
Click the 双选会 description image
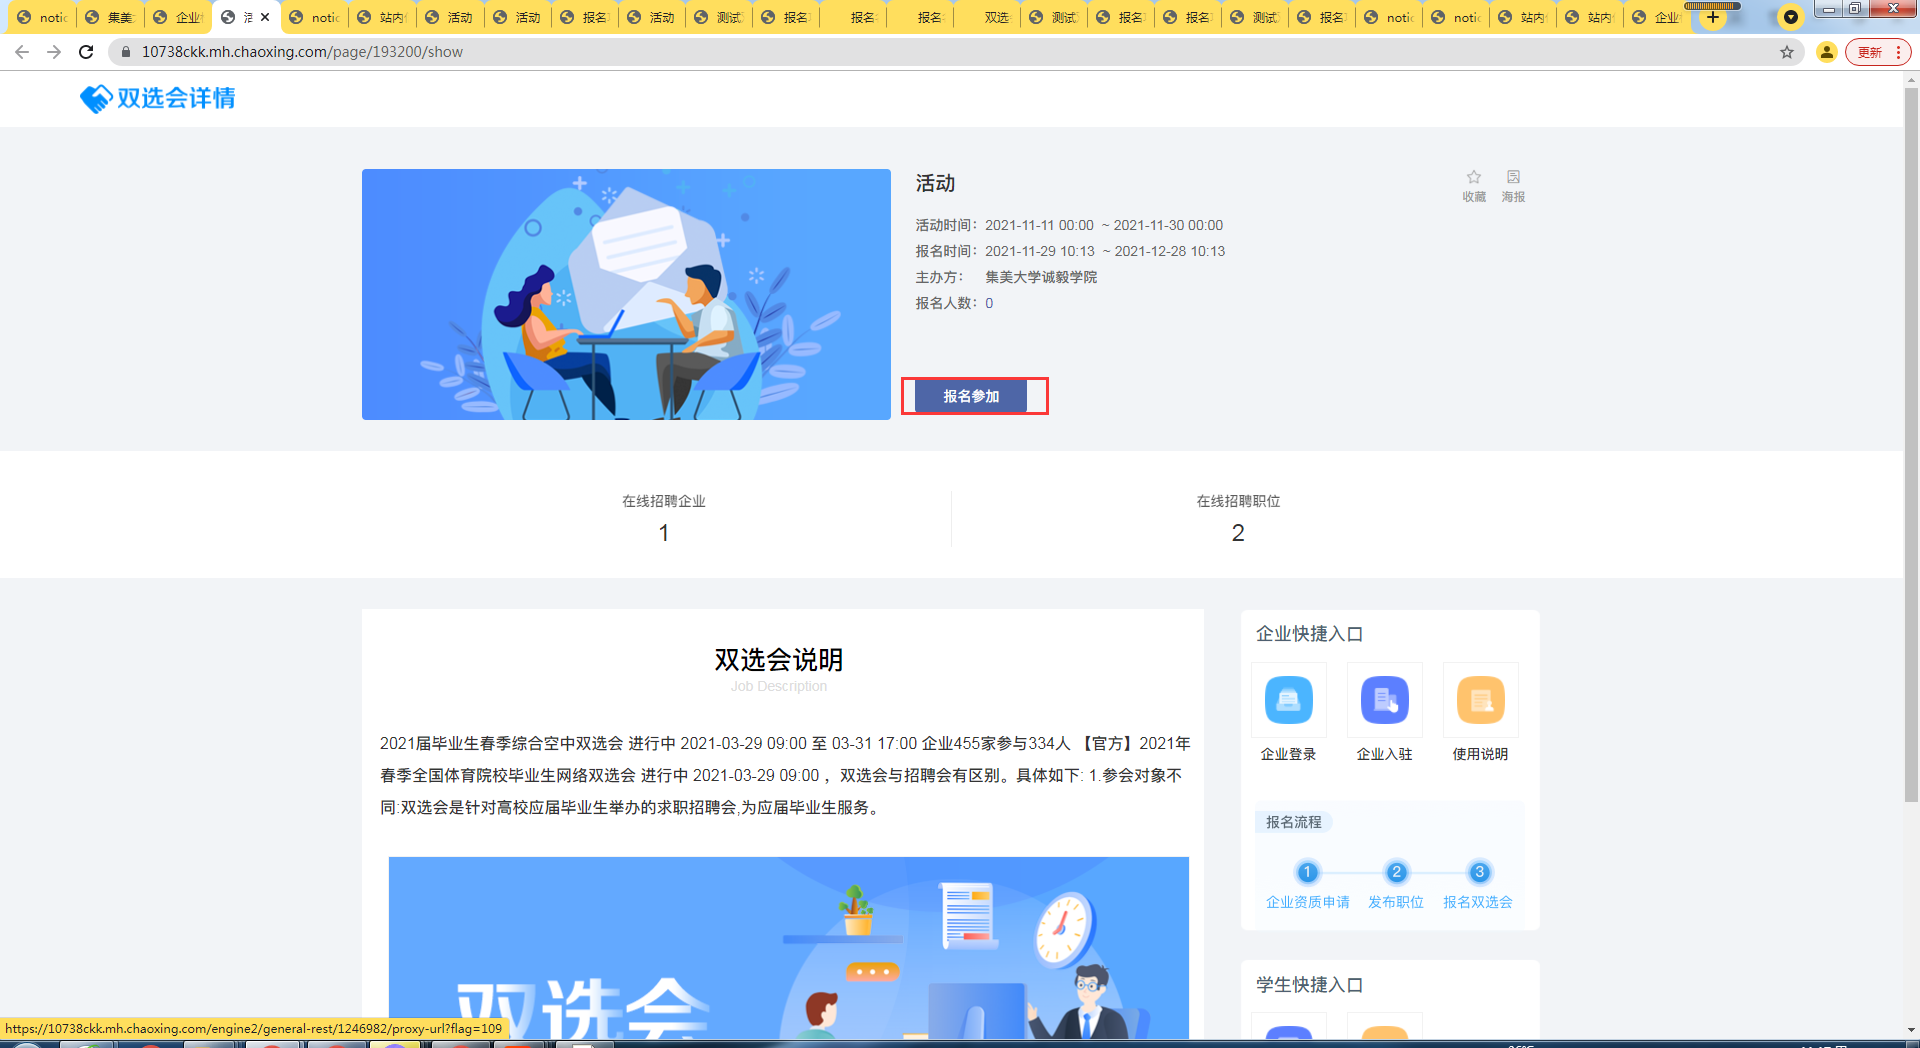click(x=789, y=947)
